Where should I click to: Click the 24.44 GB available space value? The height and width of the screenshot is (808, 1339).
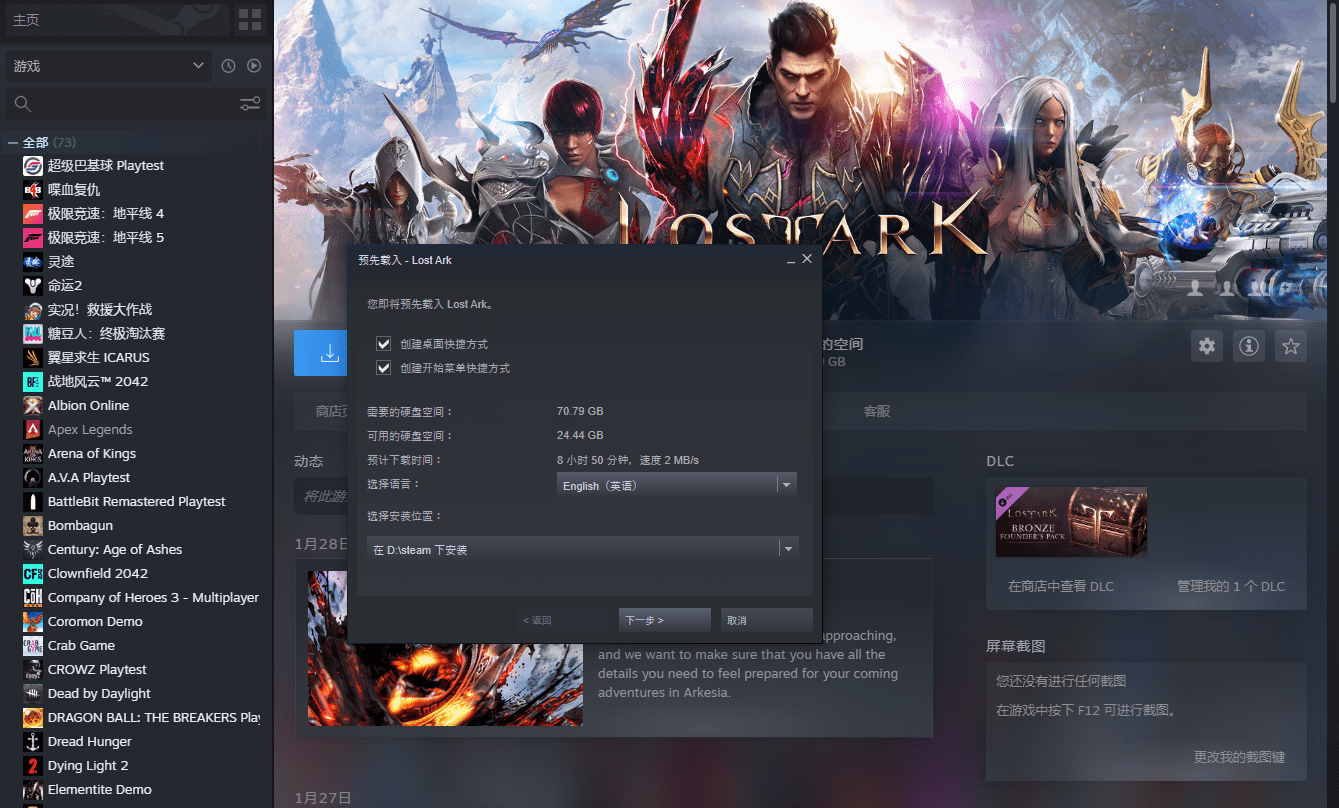pyautogui.click(x=580, y=435)
